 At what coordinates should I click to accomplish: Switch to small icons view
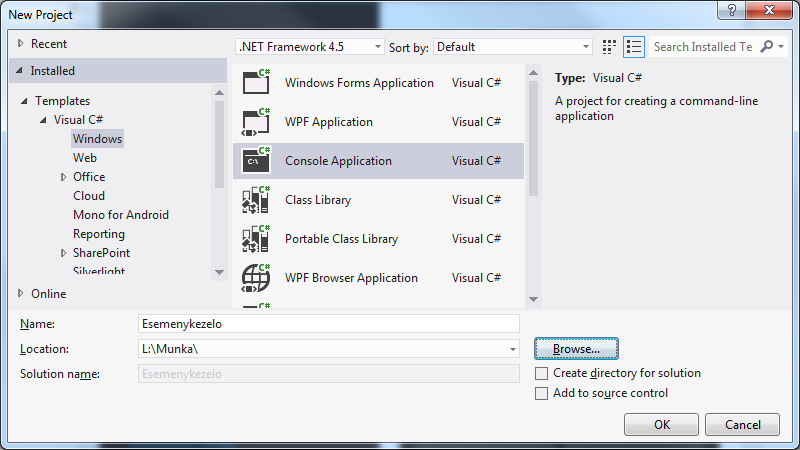[609, 47]
